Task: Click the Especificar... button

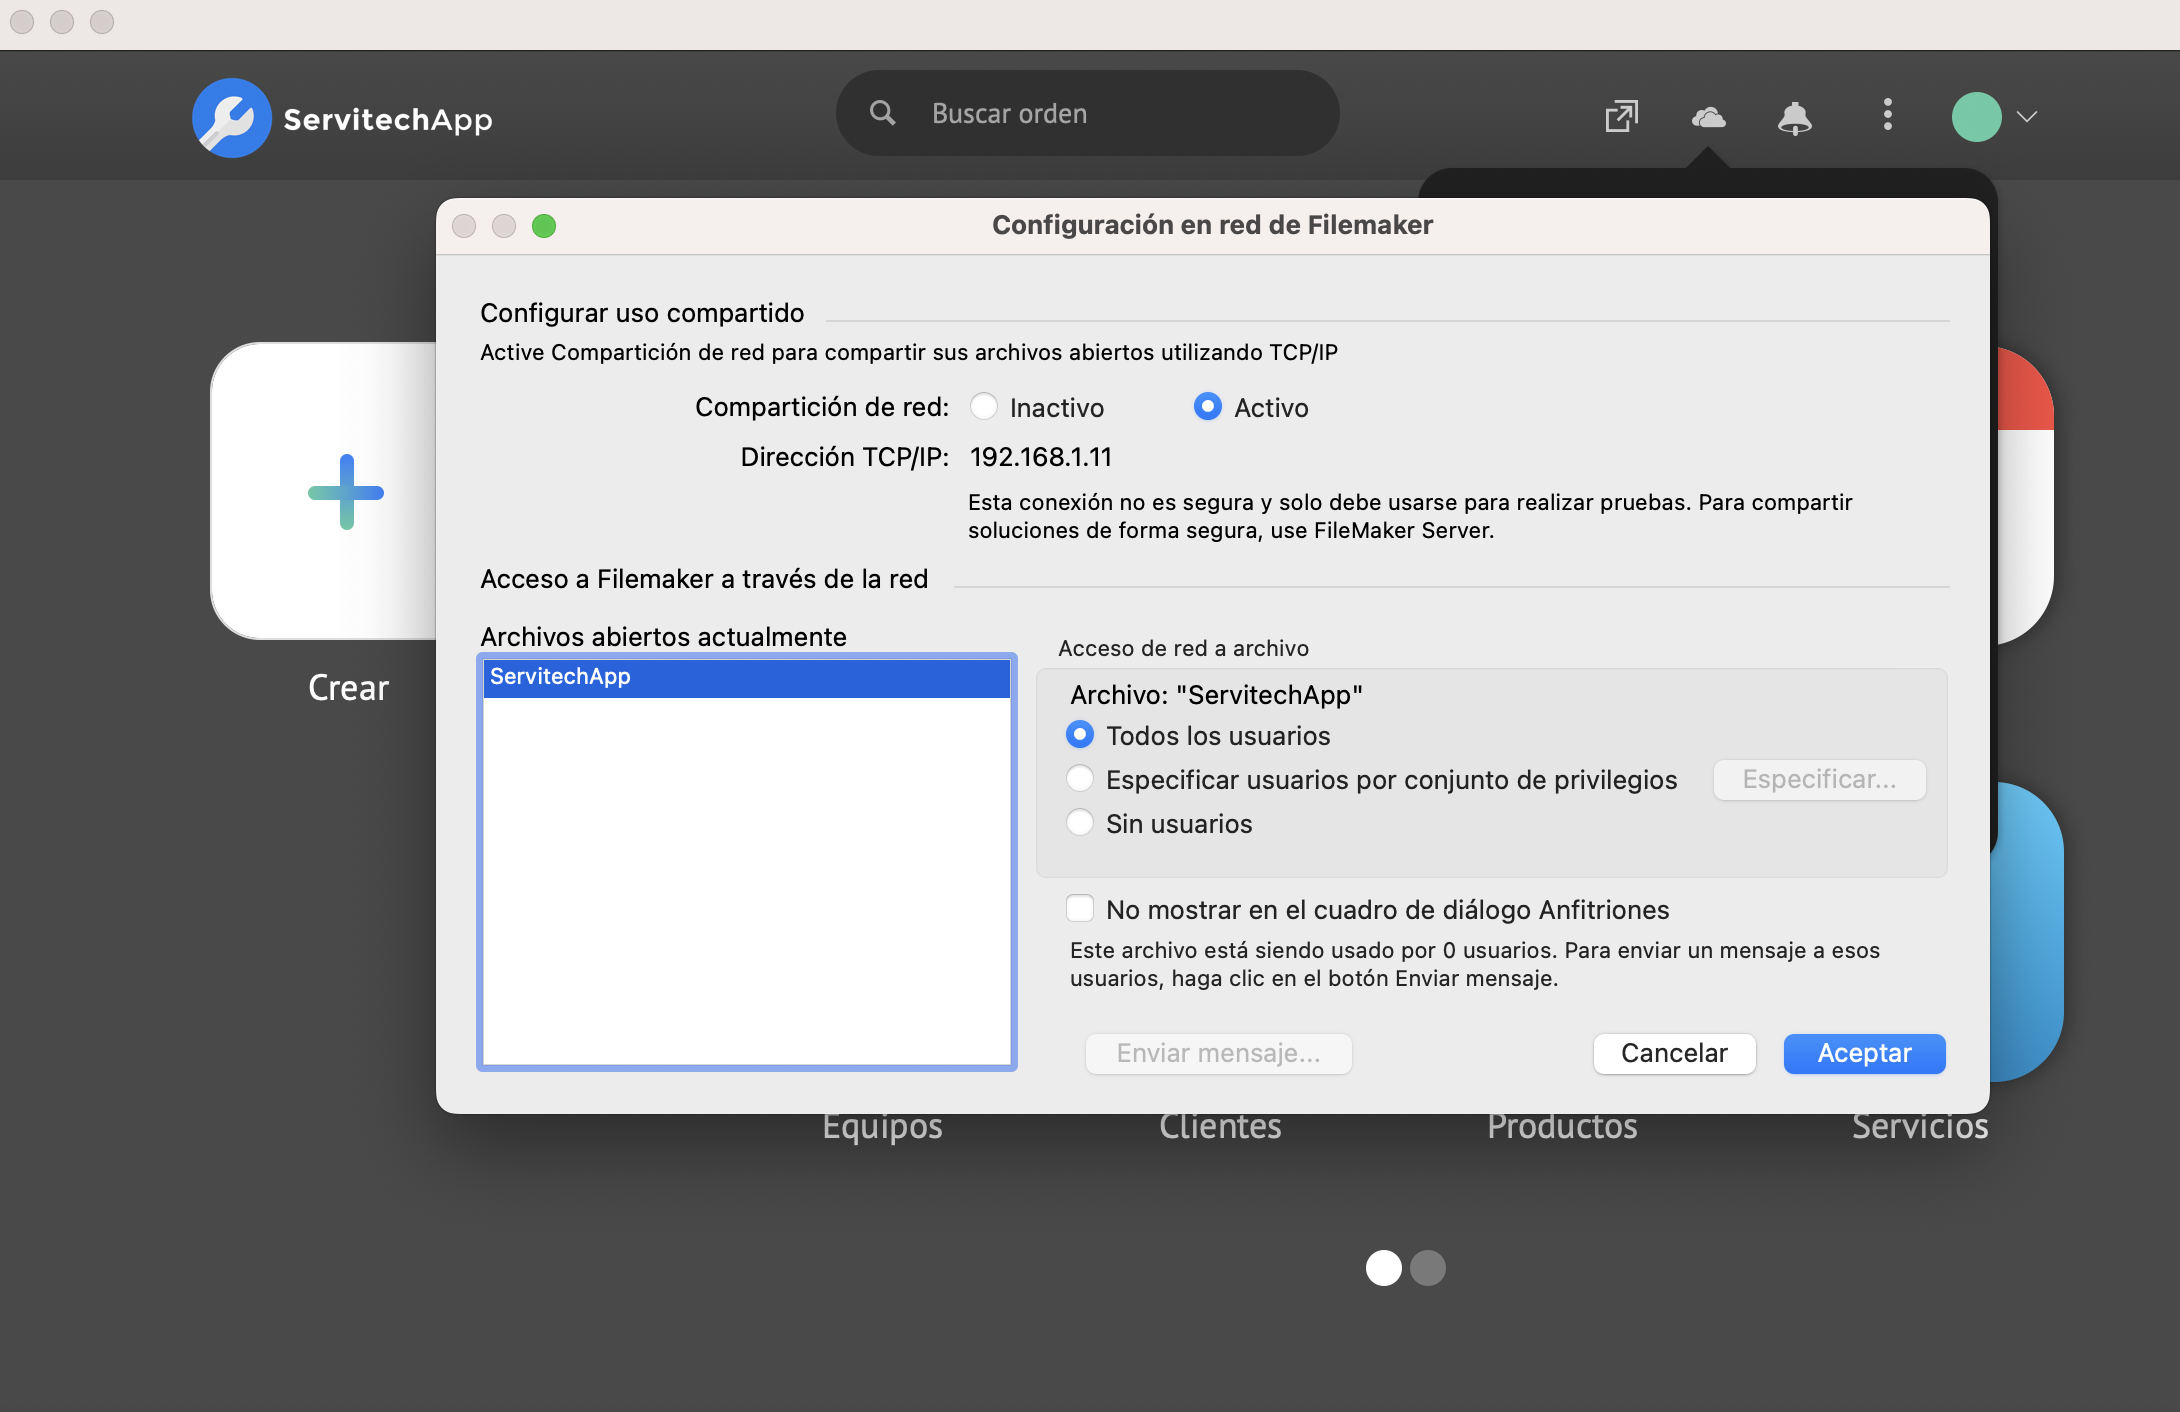Action: [1819, 779]
